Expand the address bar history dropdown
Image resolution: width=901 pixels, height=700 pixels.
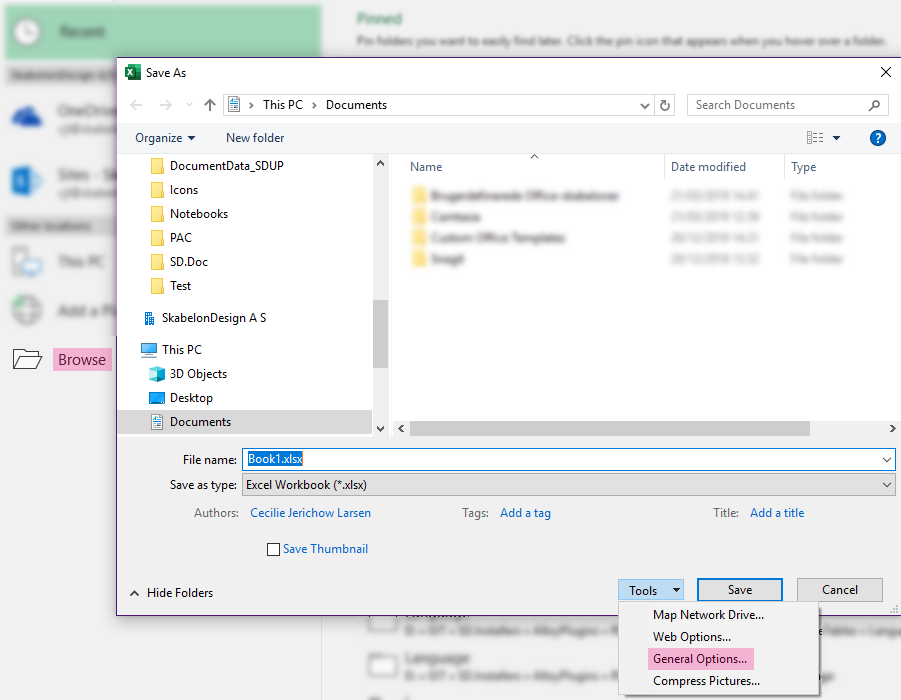[x=645, y=105]
